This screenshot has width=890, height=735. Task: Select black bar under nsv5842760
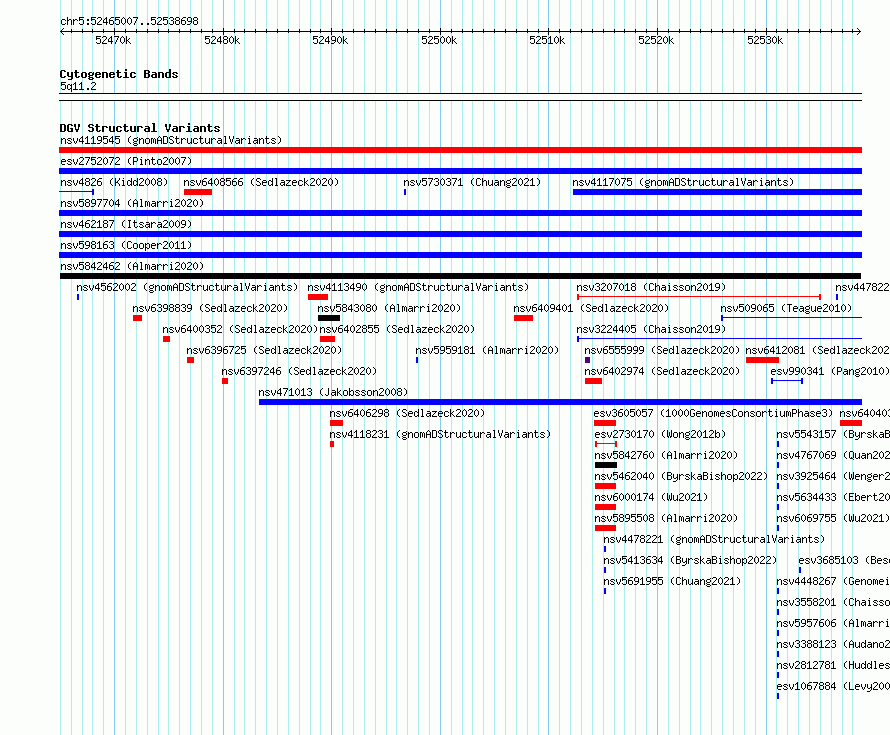606,465
